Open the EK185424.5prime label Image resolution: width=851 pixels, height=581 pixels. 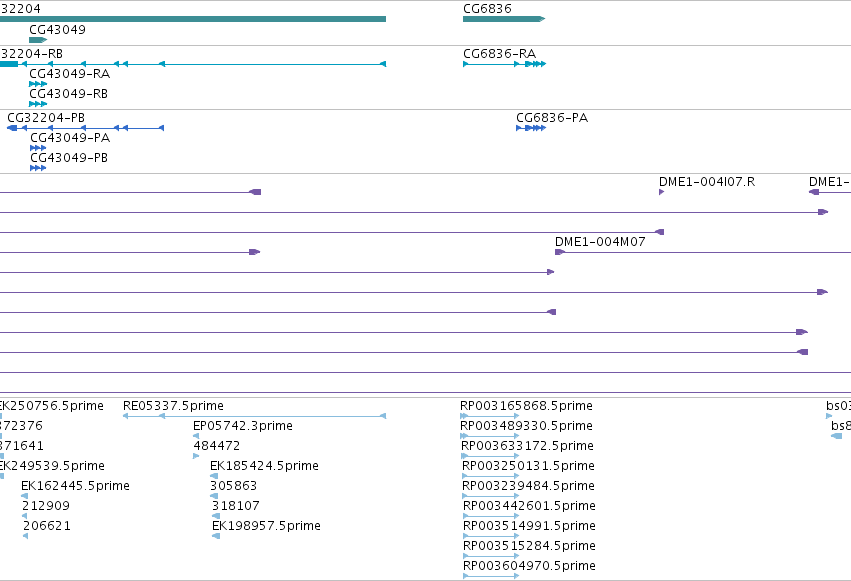click(264, 466)
